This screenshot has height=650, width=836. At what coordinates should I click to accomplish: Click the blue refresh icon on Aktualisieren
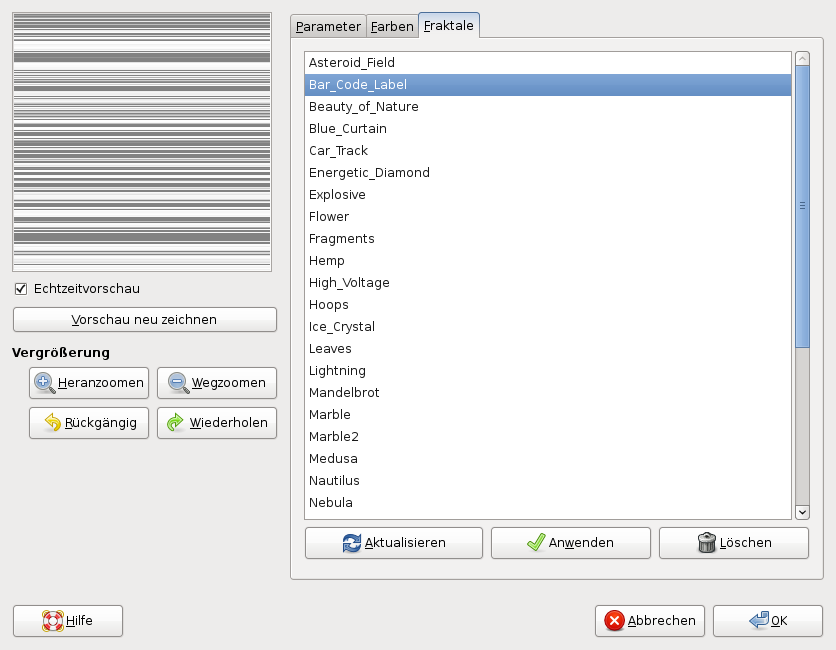(x=352, y=543)
